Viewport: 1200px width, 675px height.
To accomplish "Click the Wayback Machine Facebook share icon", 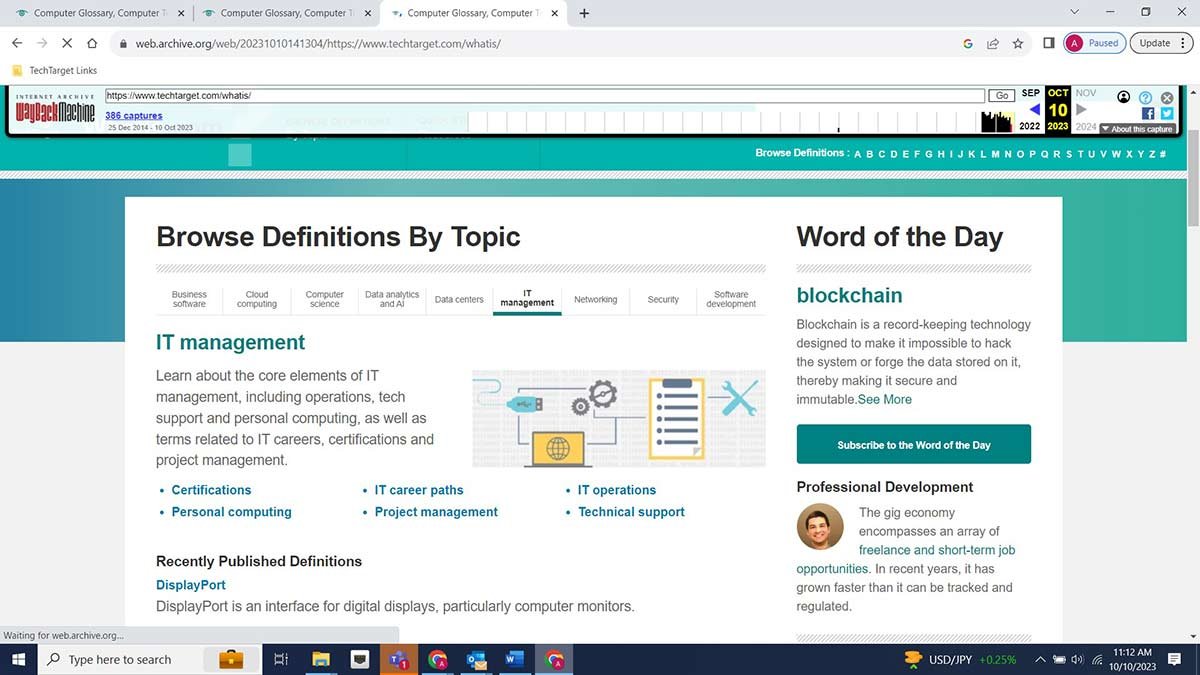I will point(1147,114).
